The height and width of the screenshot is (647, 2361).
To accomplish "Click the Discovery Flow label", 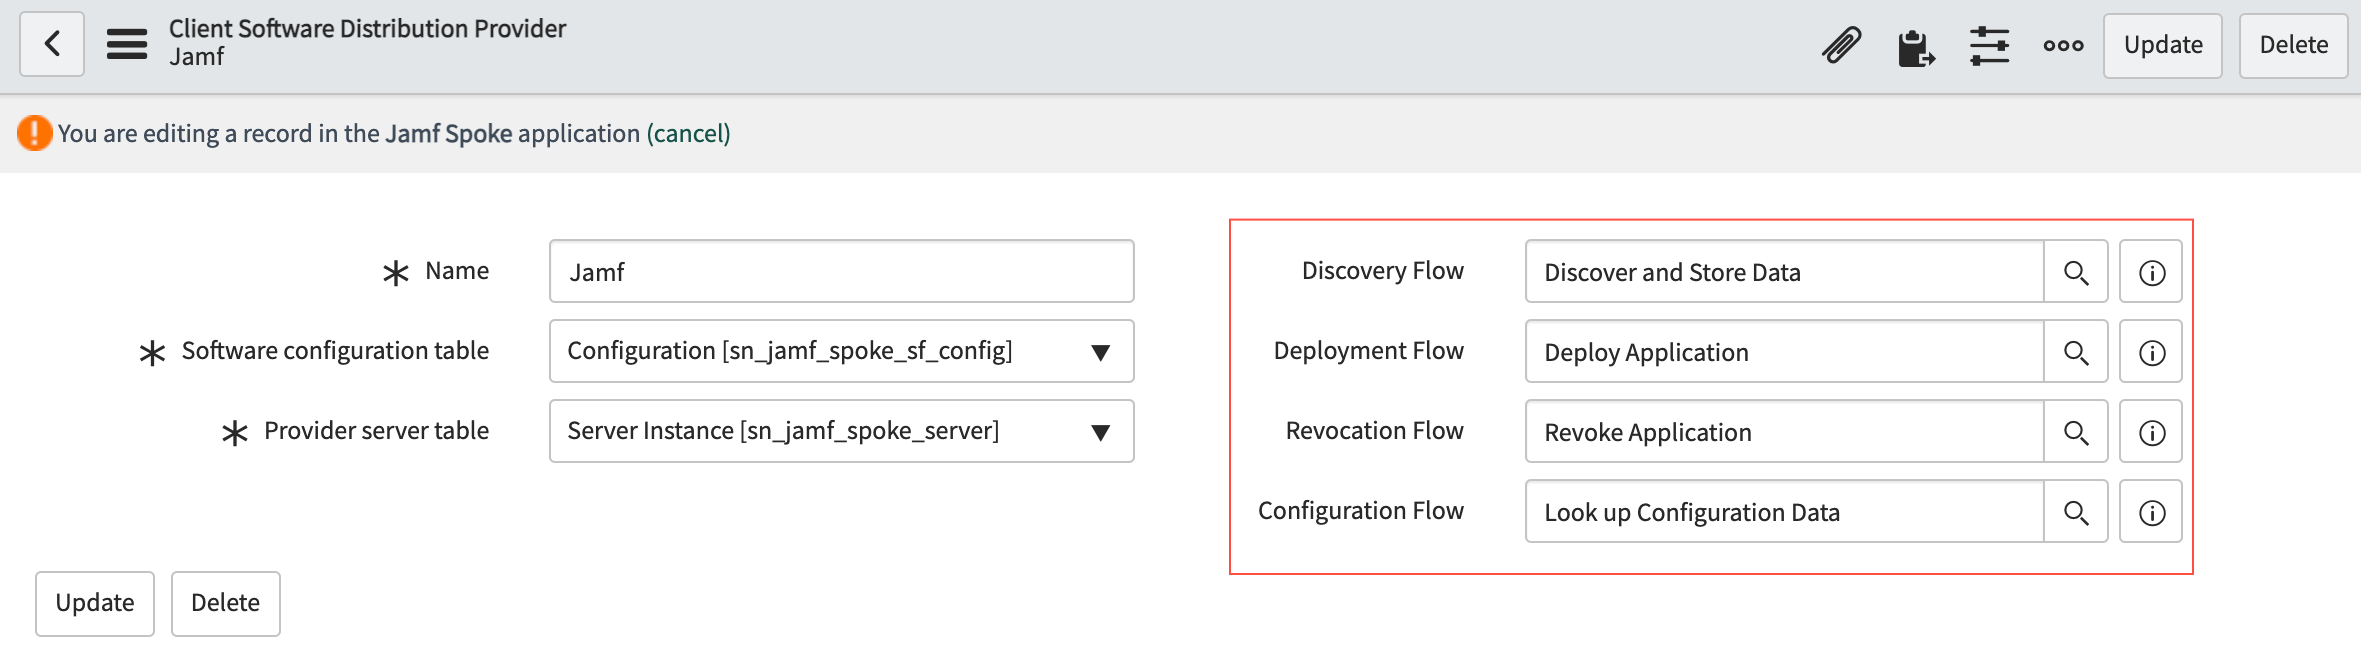I will coord(1382,271).
